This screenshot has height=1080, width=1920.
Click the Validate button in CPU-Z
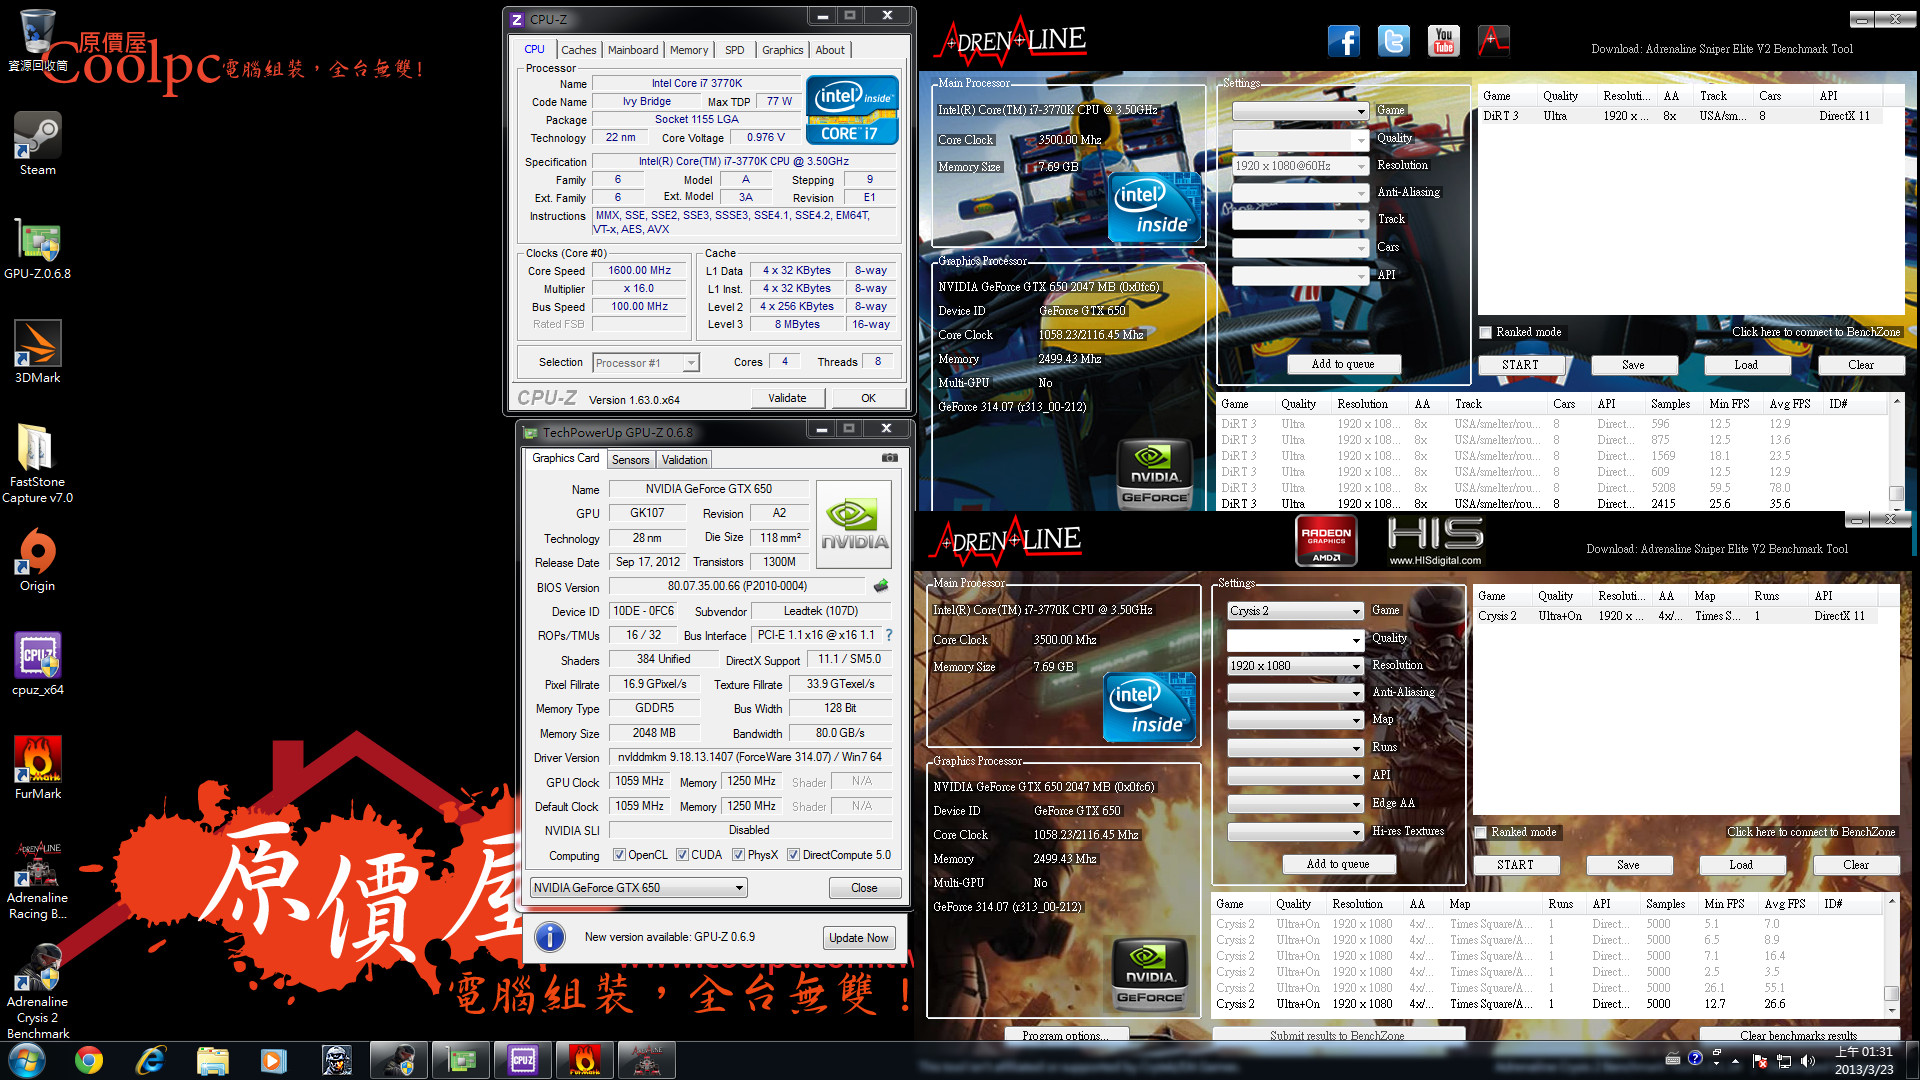[787, 398]
